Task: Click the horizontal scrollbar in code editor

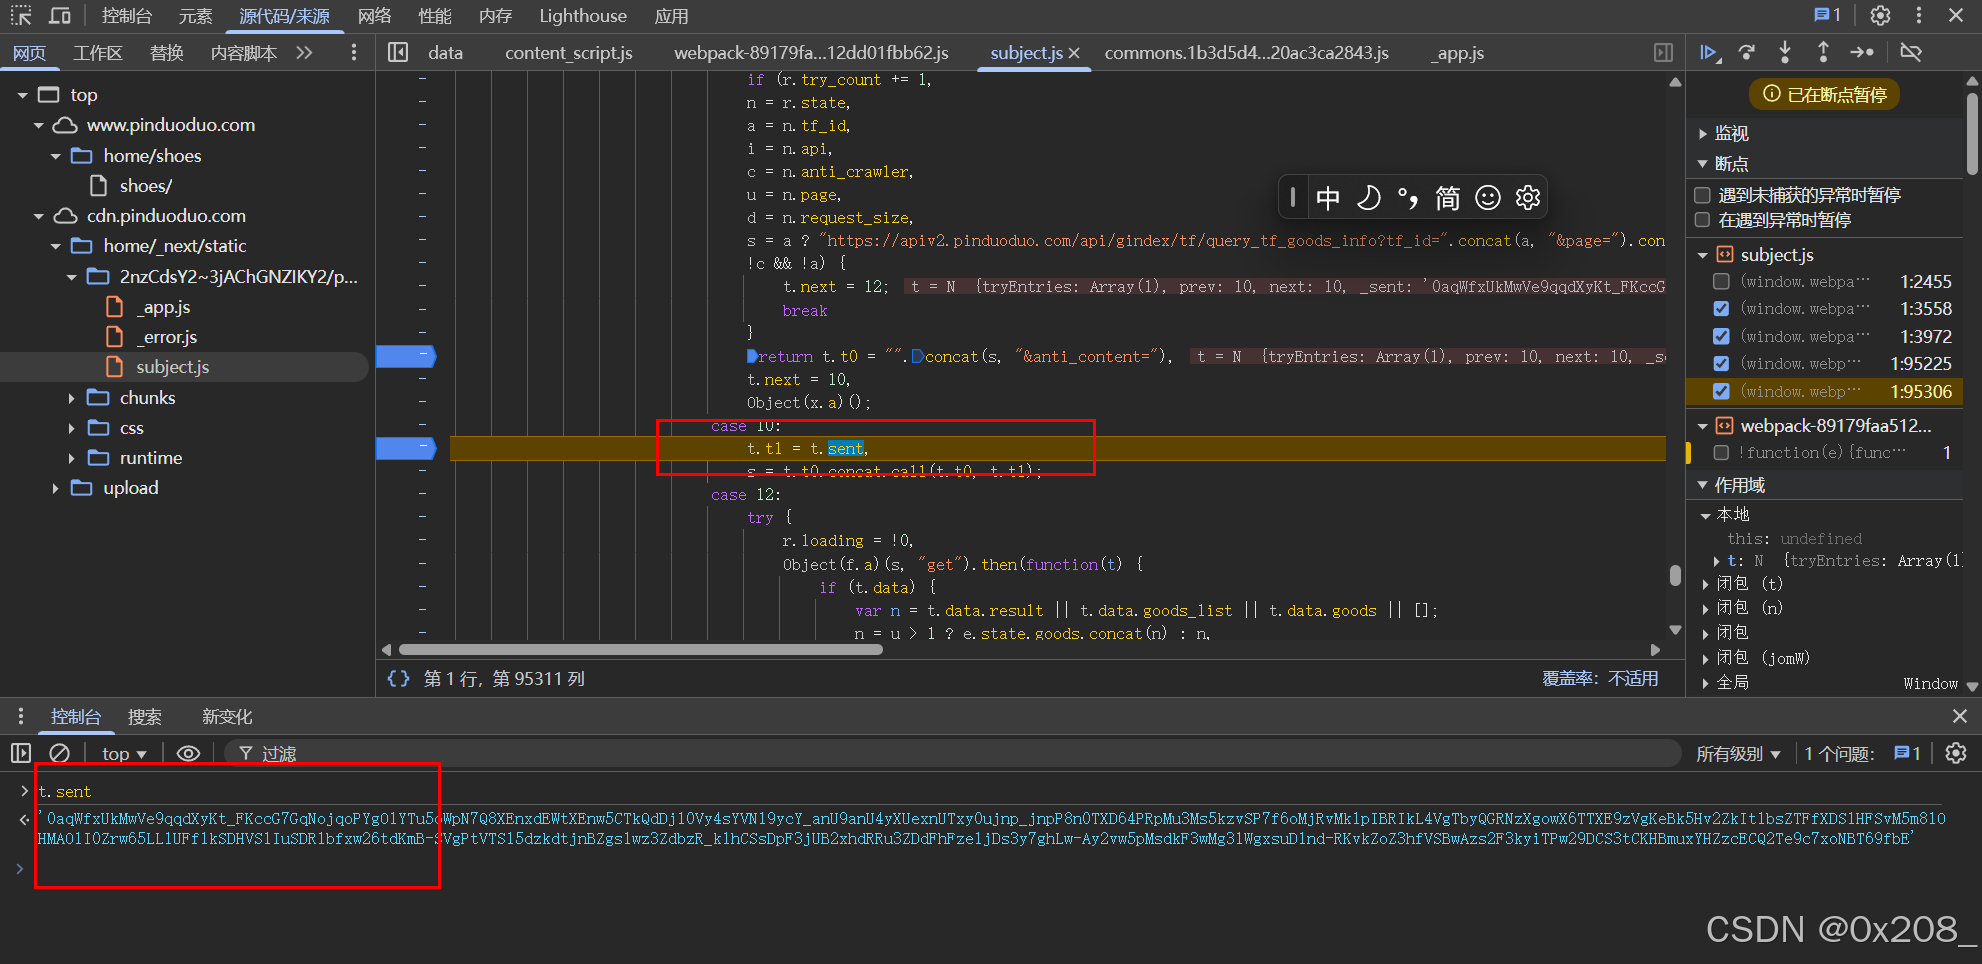Action: point(640,649)
